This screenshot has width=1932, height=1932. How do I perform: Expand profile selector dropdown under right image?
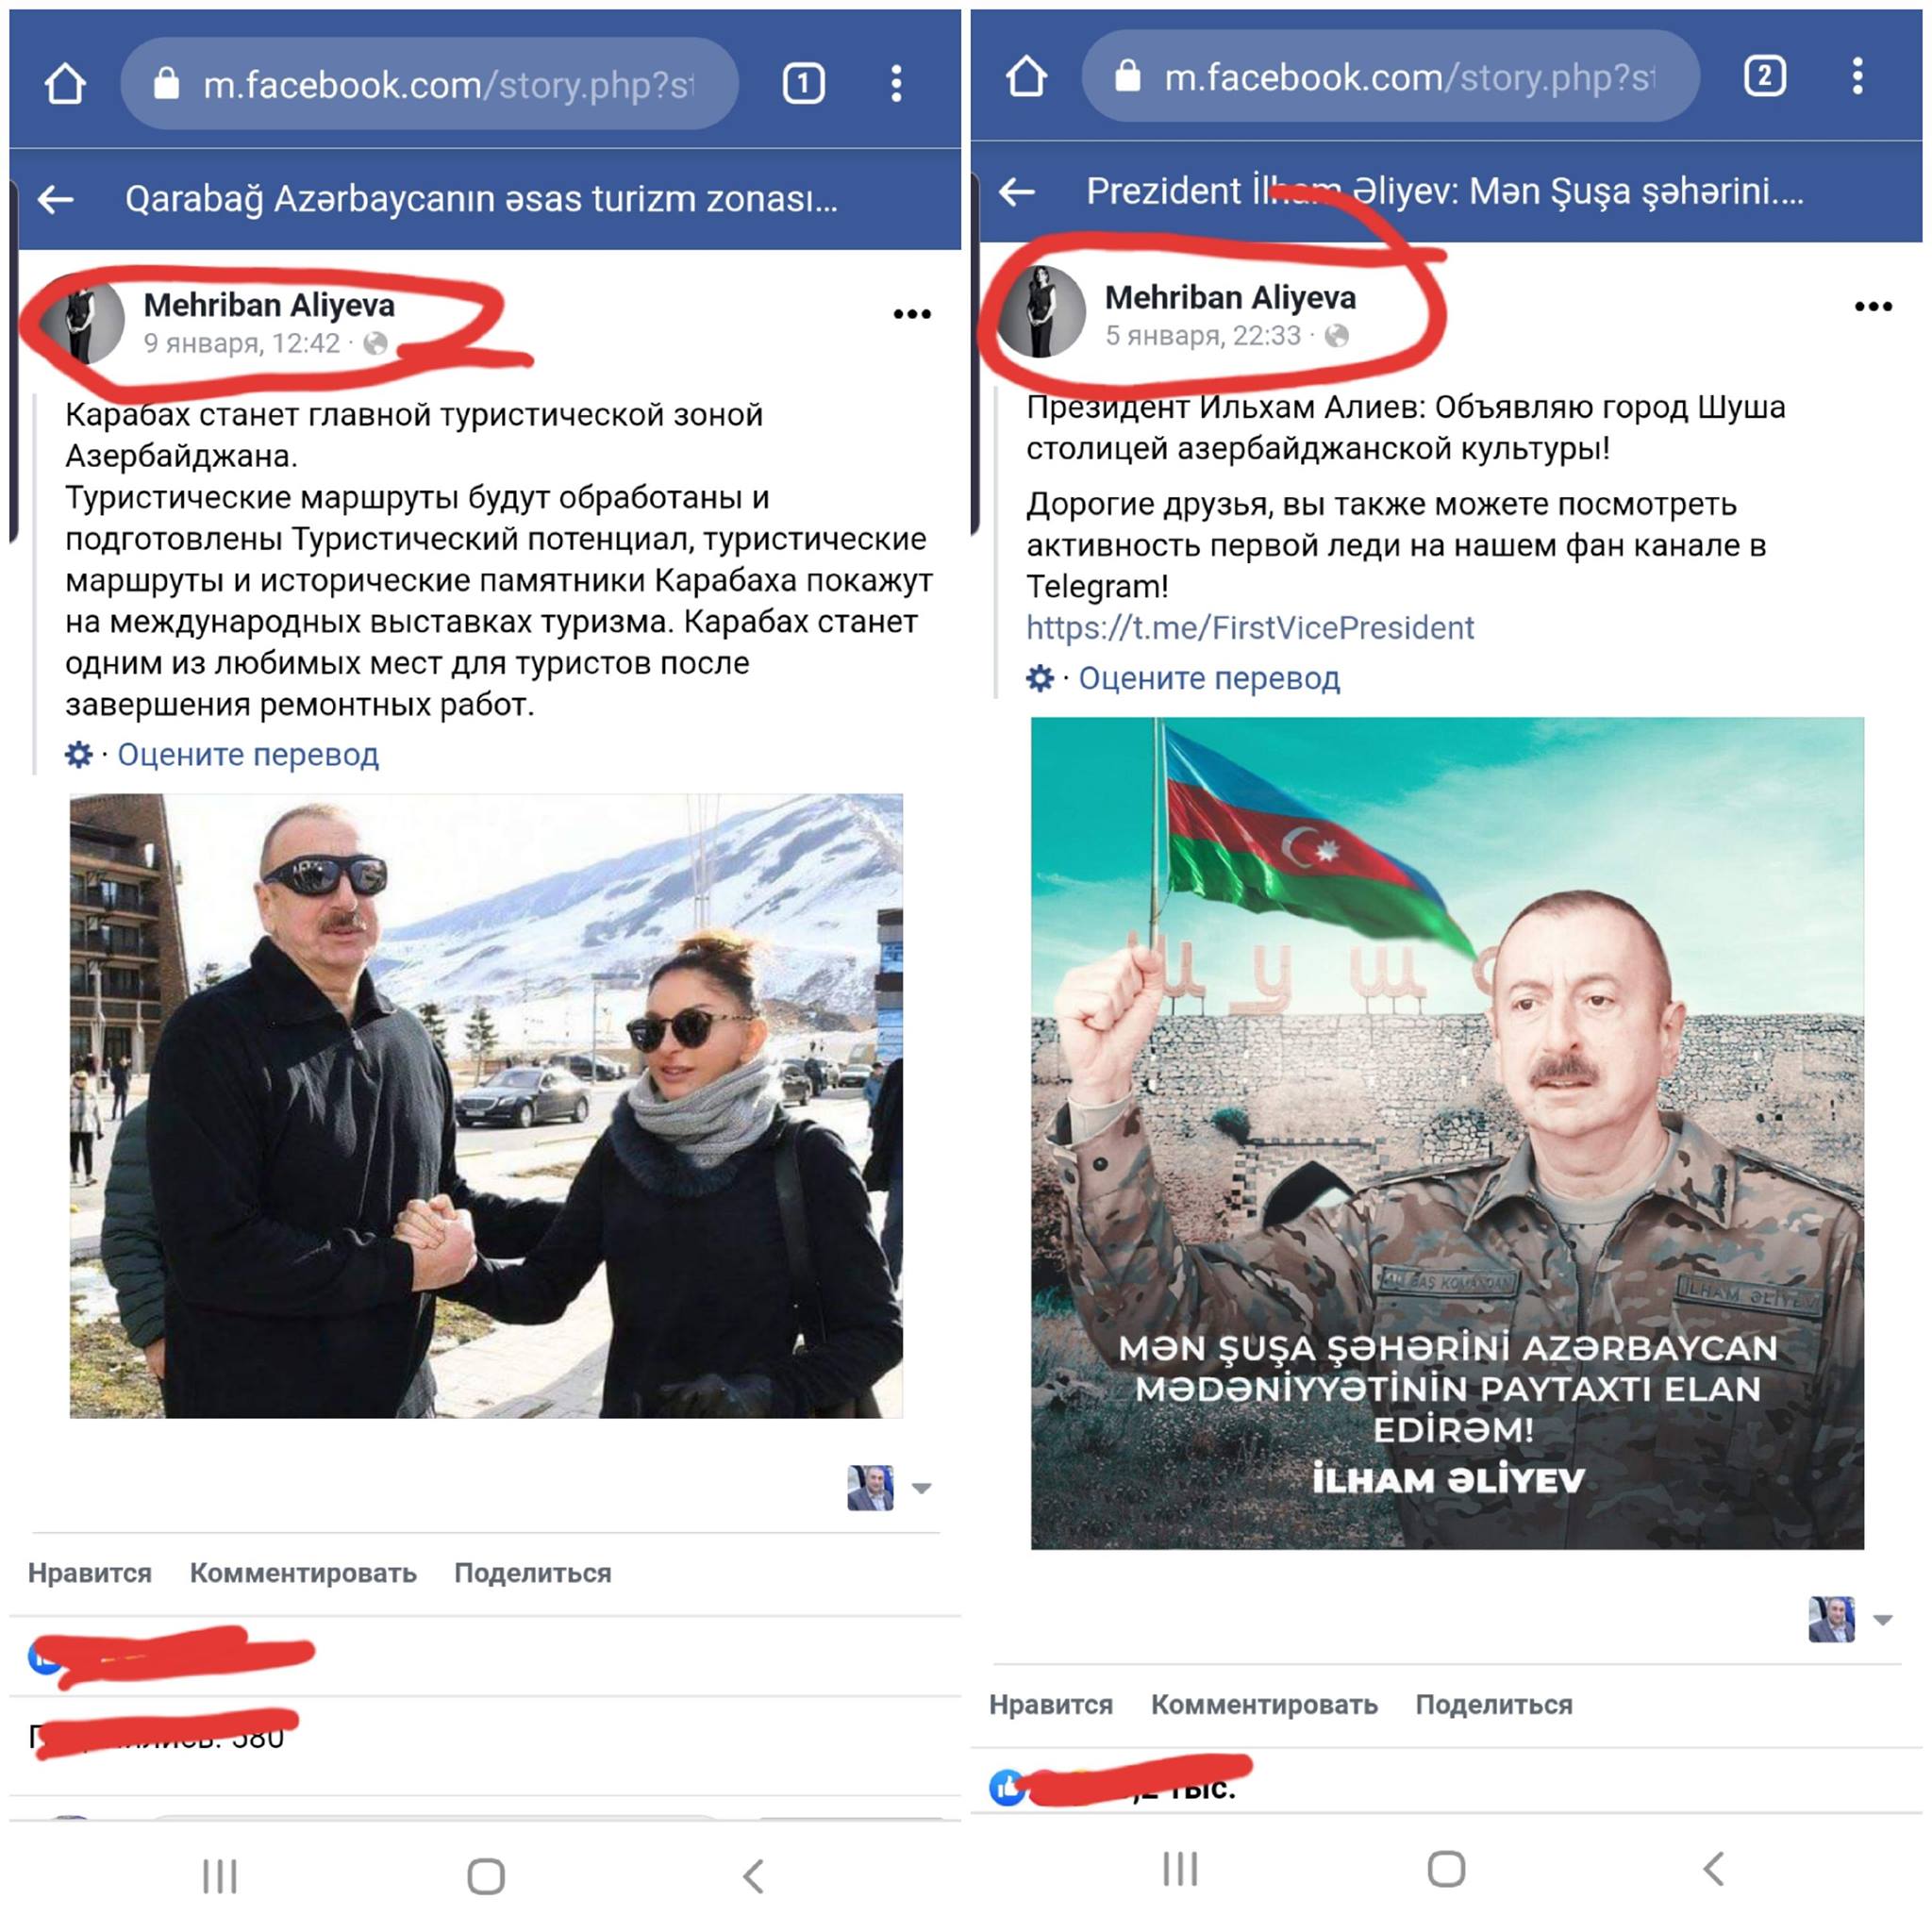click(1883, 1620)
